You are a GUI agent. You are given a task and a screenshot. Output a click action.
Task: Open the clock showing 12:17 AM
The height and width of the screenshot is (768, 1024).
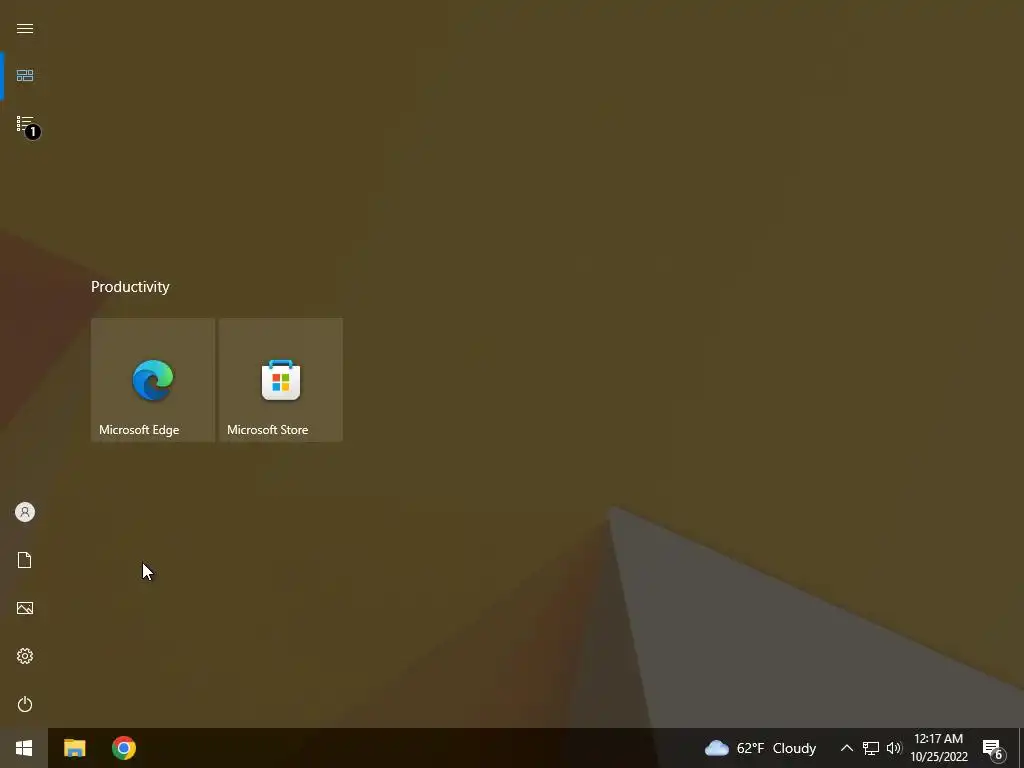point(939,748)
